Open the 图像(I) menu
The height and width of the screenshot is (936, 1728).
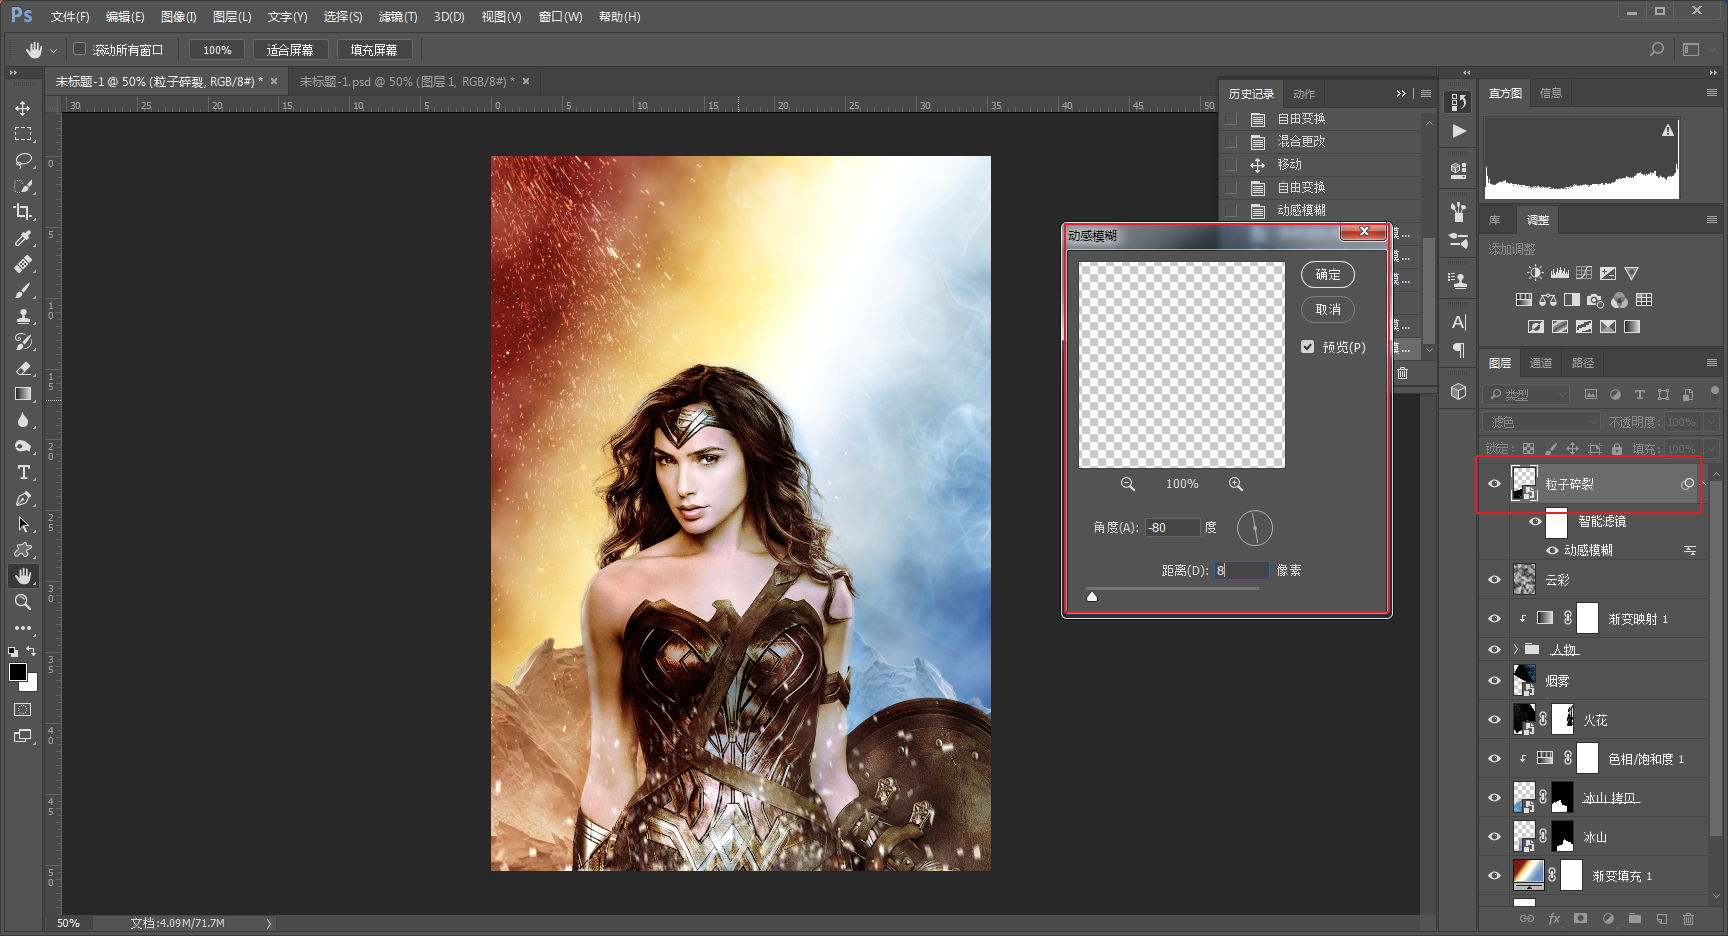point(179,17)
